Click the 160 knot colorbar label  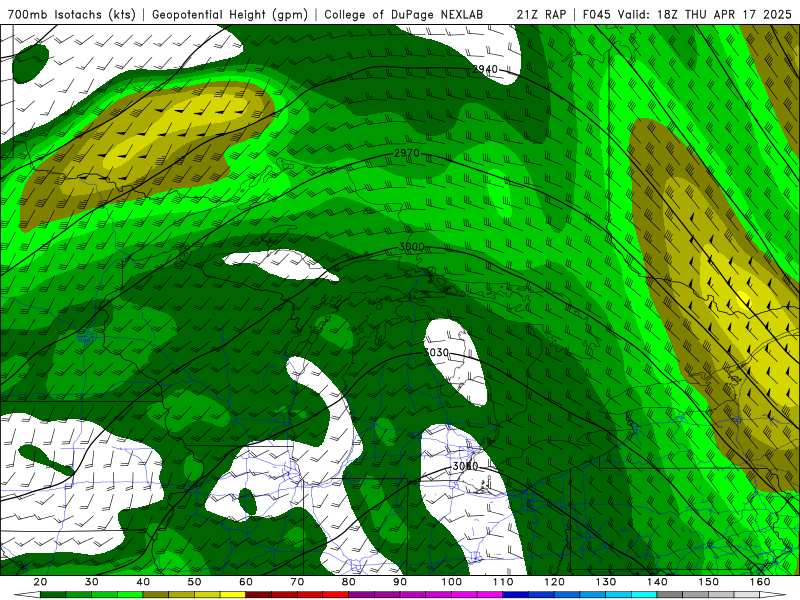click(760, 582)
